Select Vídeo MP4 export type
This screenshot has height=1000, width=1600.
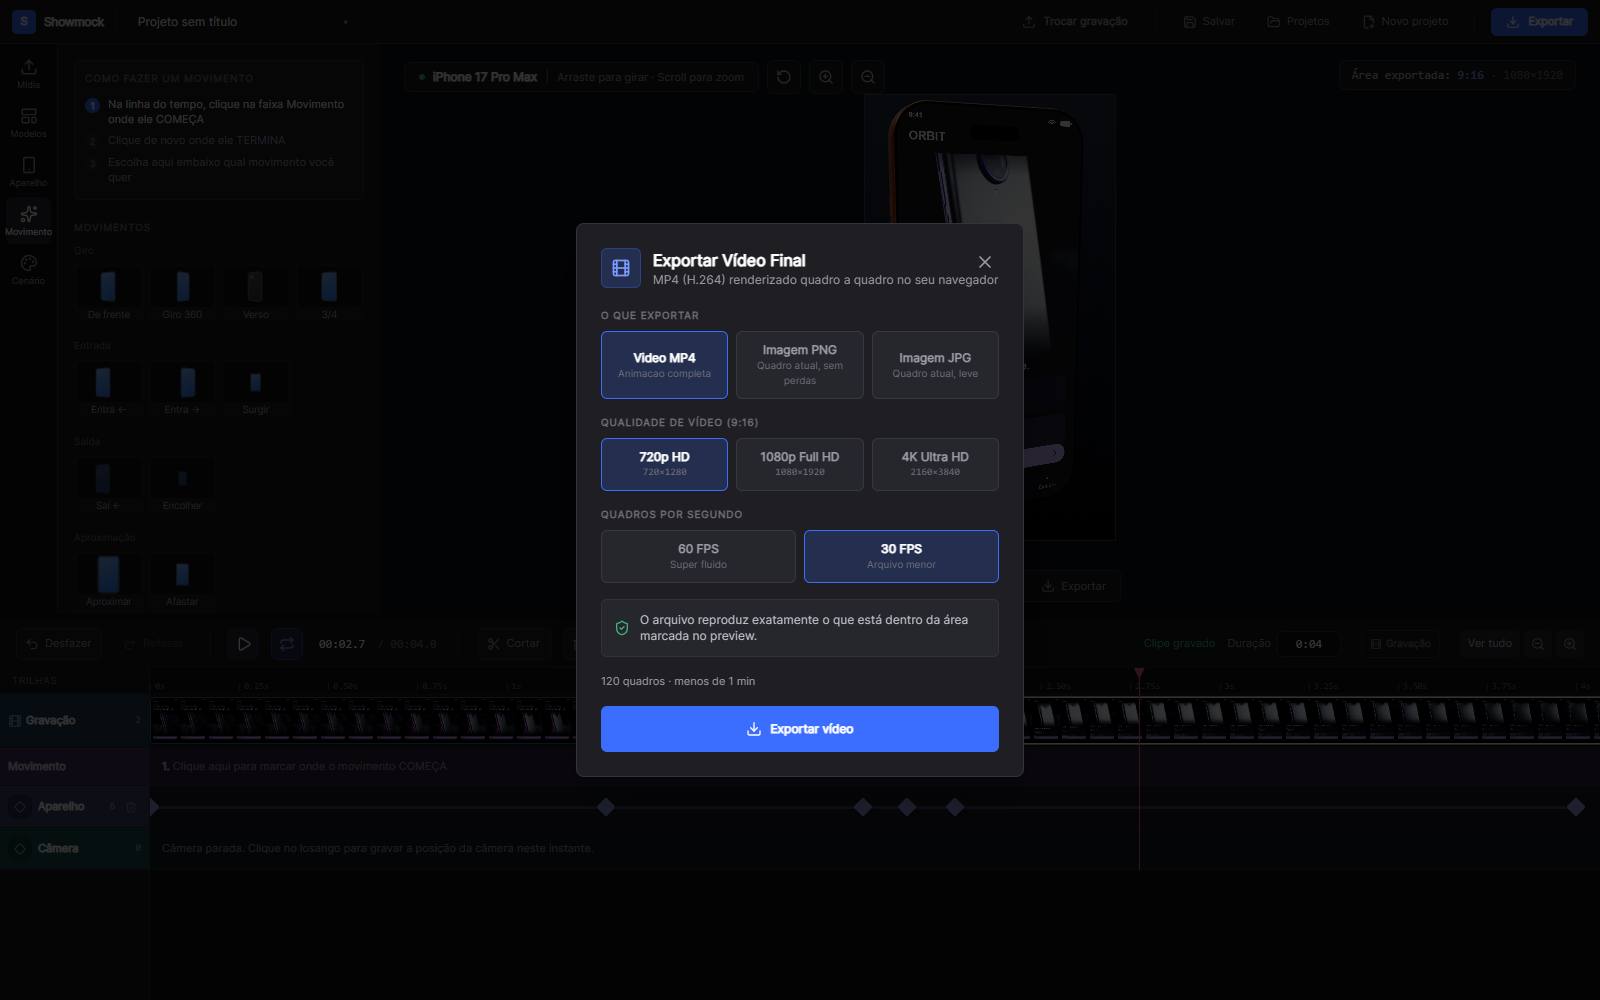pyautogui.click(x=664, y=365)
